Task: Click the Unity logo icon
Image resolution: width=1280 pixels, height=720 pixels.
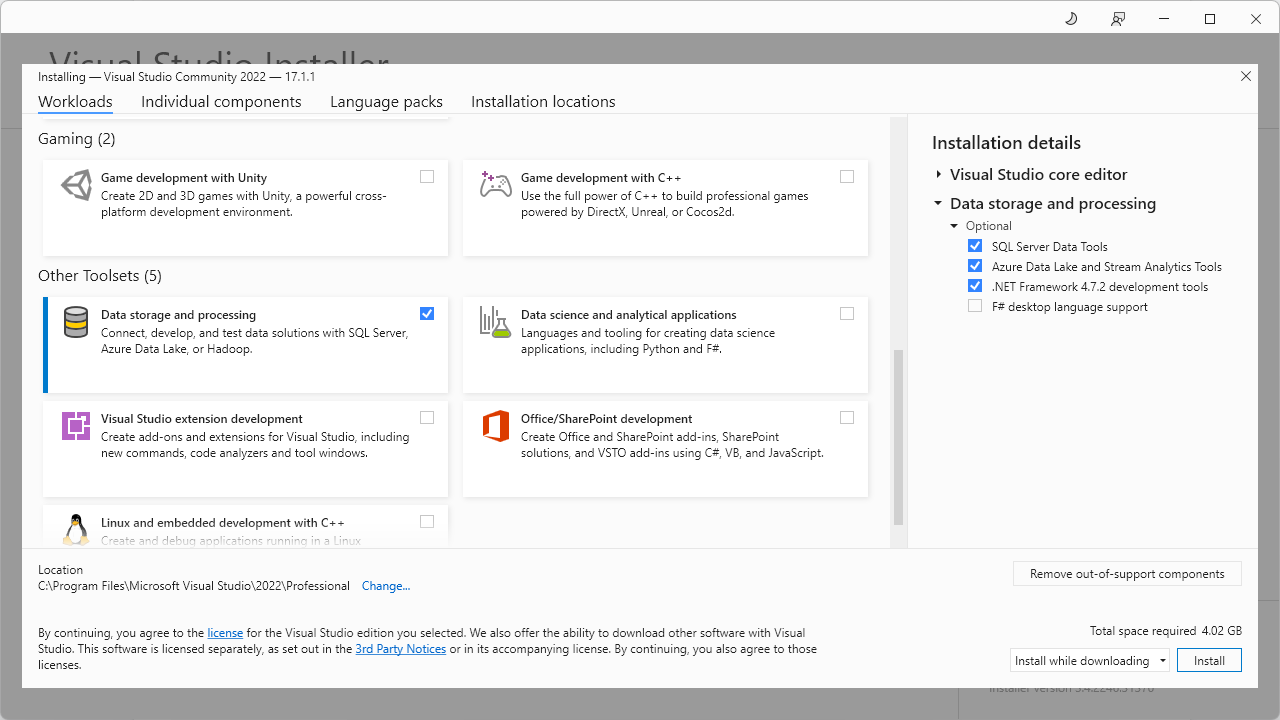Action: click(x=76, y=185)
